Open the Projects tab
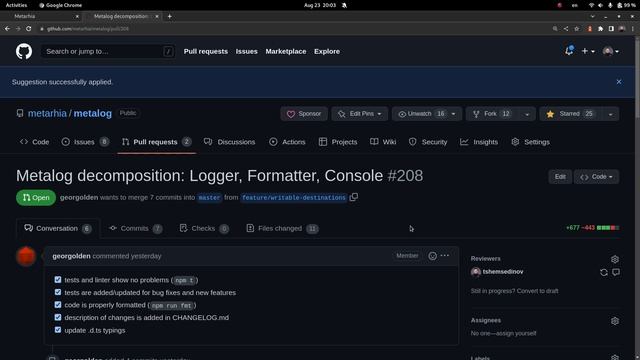The height and width of the screenshot is (360, 640). [x=338, y=142]
